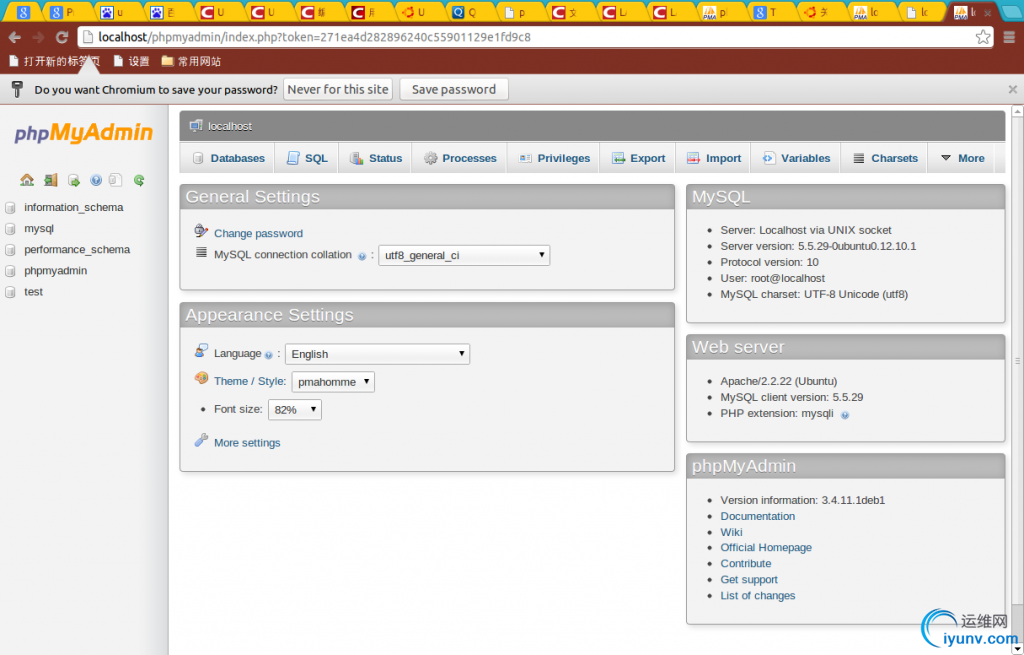Open the 常用网站 bookmarks folder
Screen dimensions: 1024x655
[x=191, y=61]
